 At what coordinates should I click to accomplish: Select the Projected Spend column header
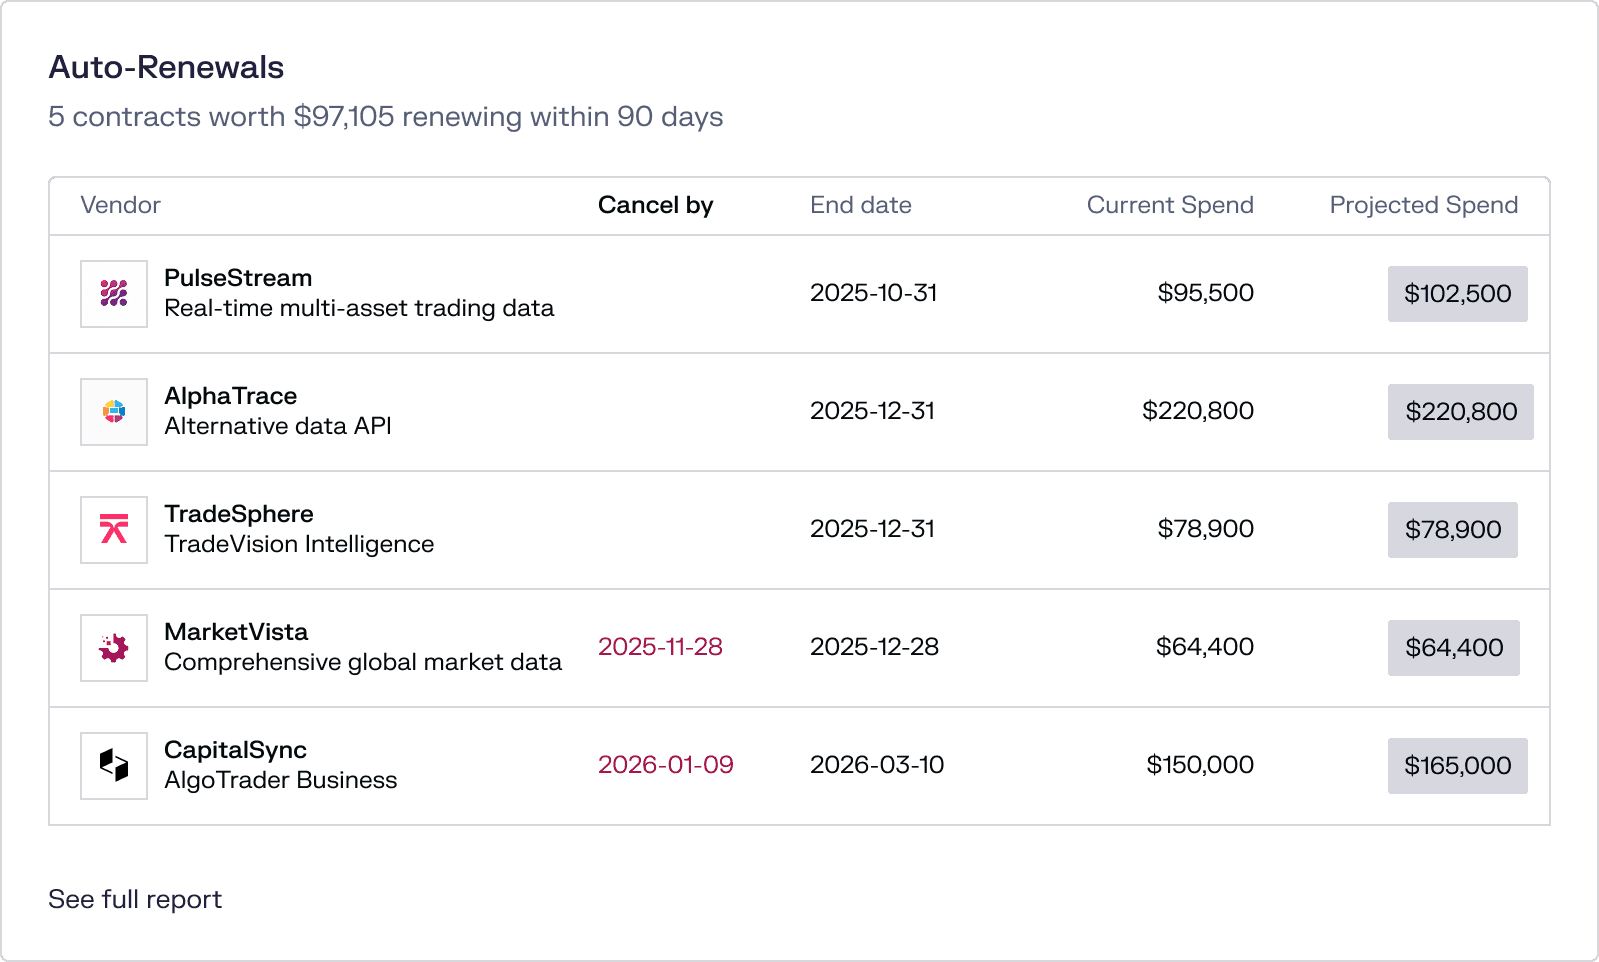point(1423,205)
